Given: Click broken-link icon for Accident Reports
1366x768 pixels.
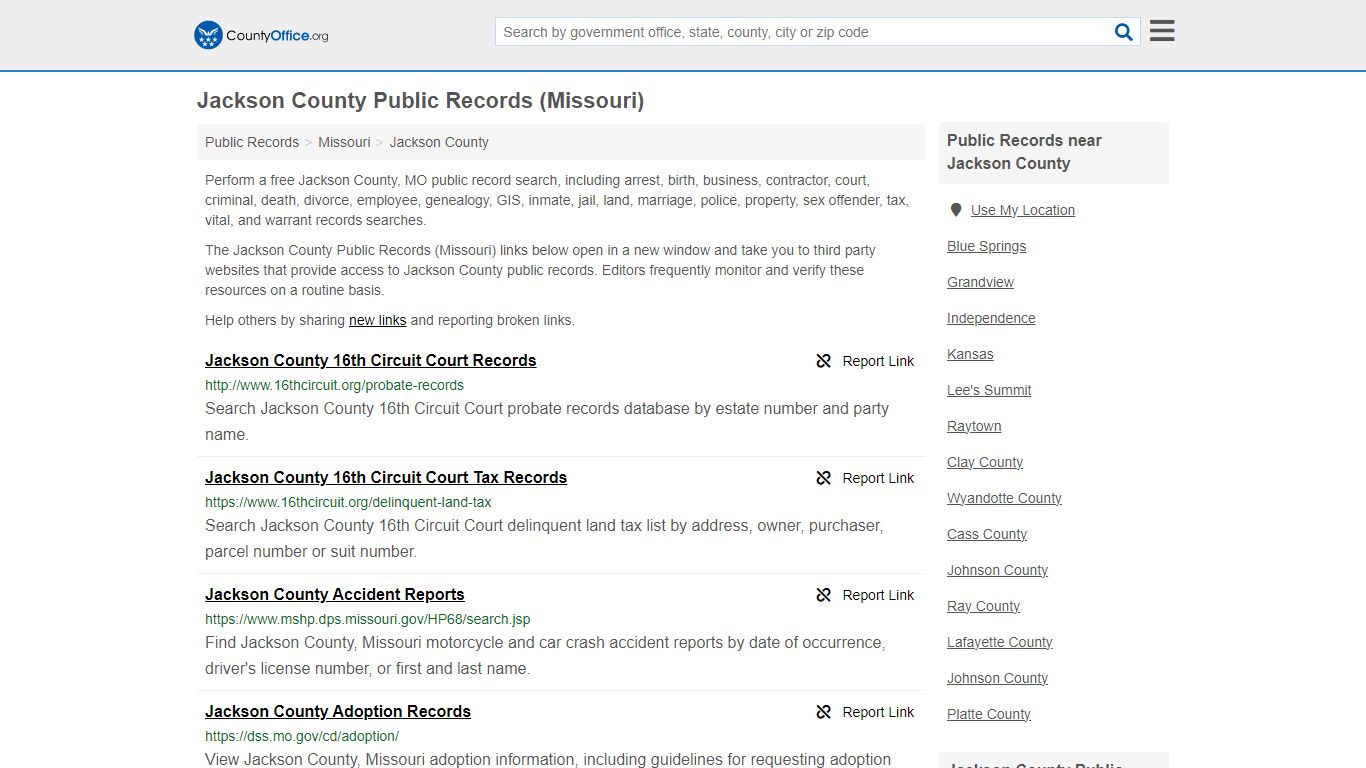Looking at the screenshot, I should click(x=823, y=595).
